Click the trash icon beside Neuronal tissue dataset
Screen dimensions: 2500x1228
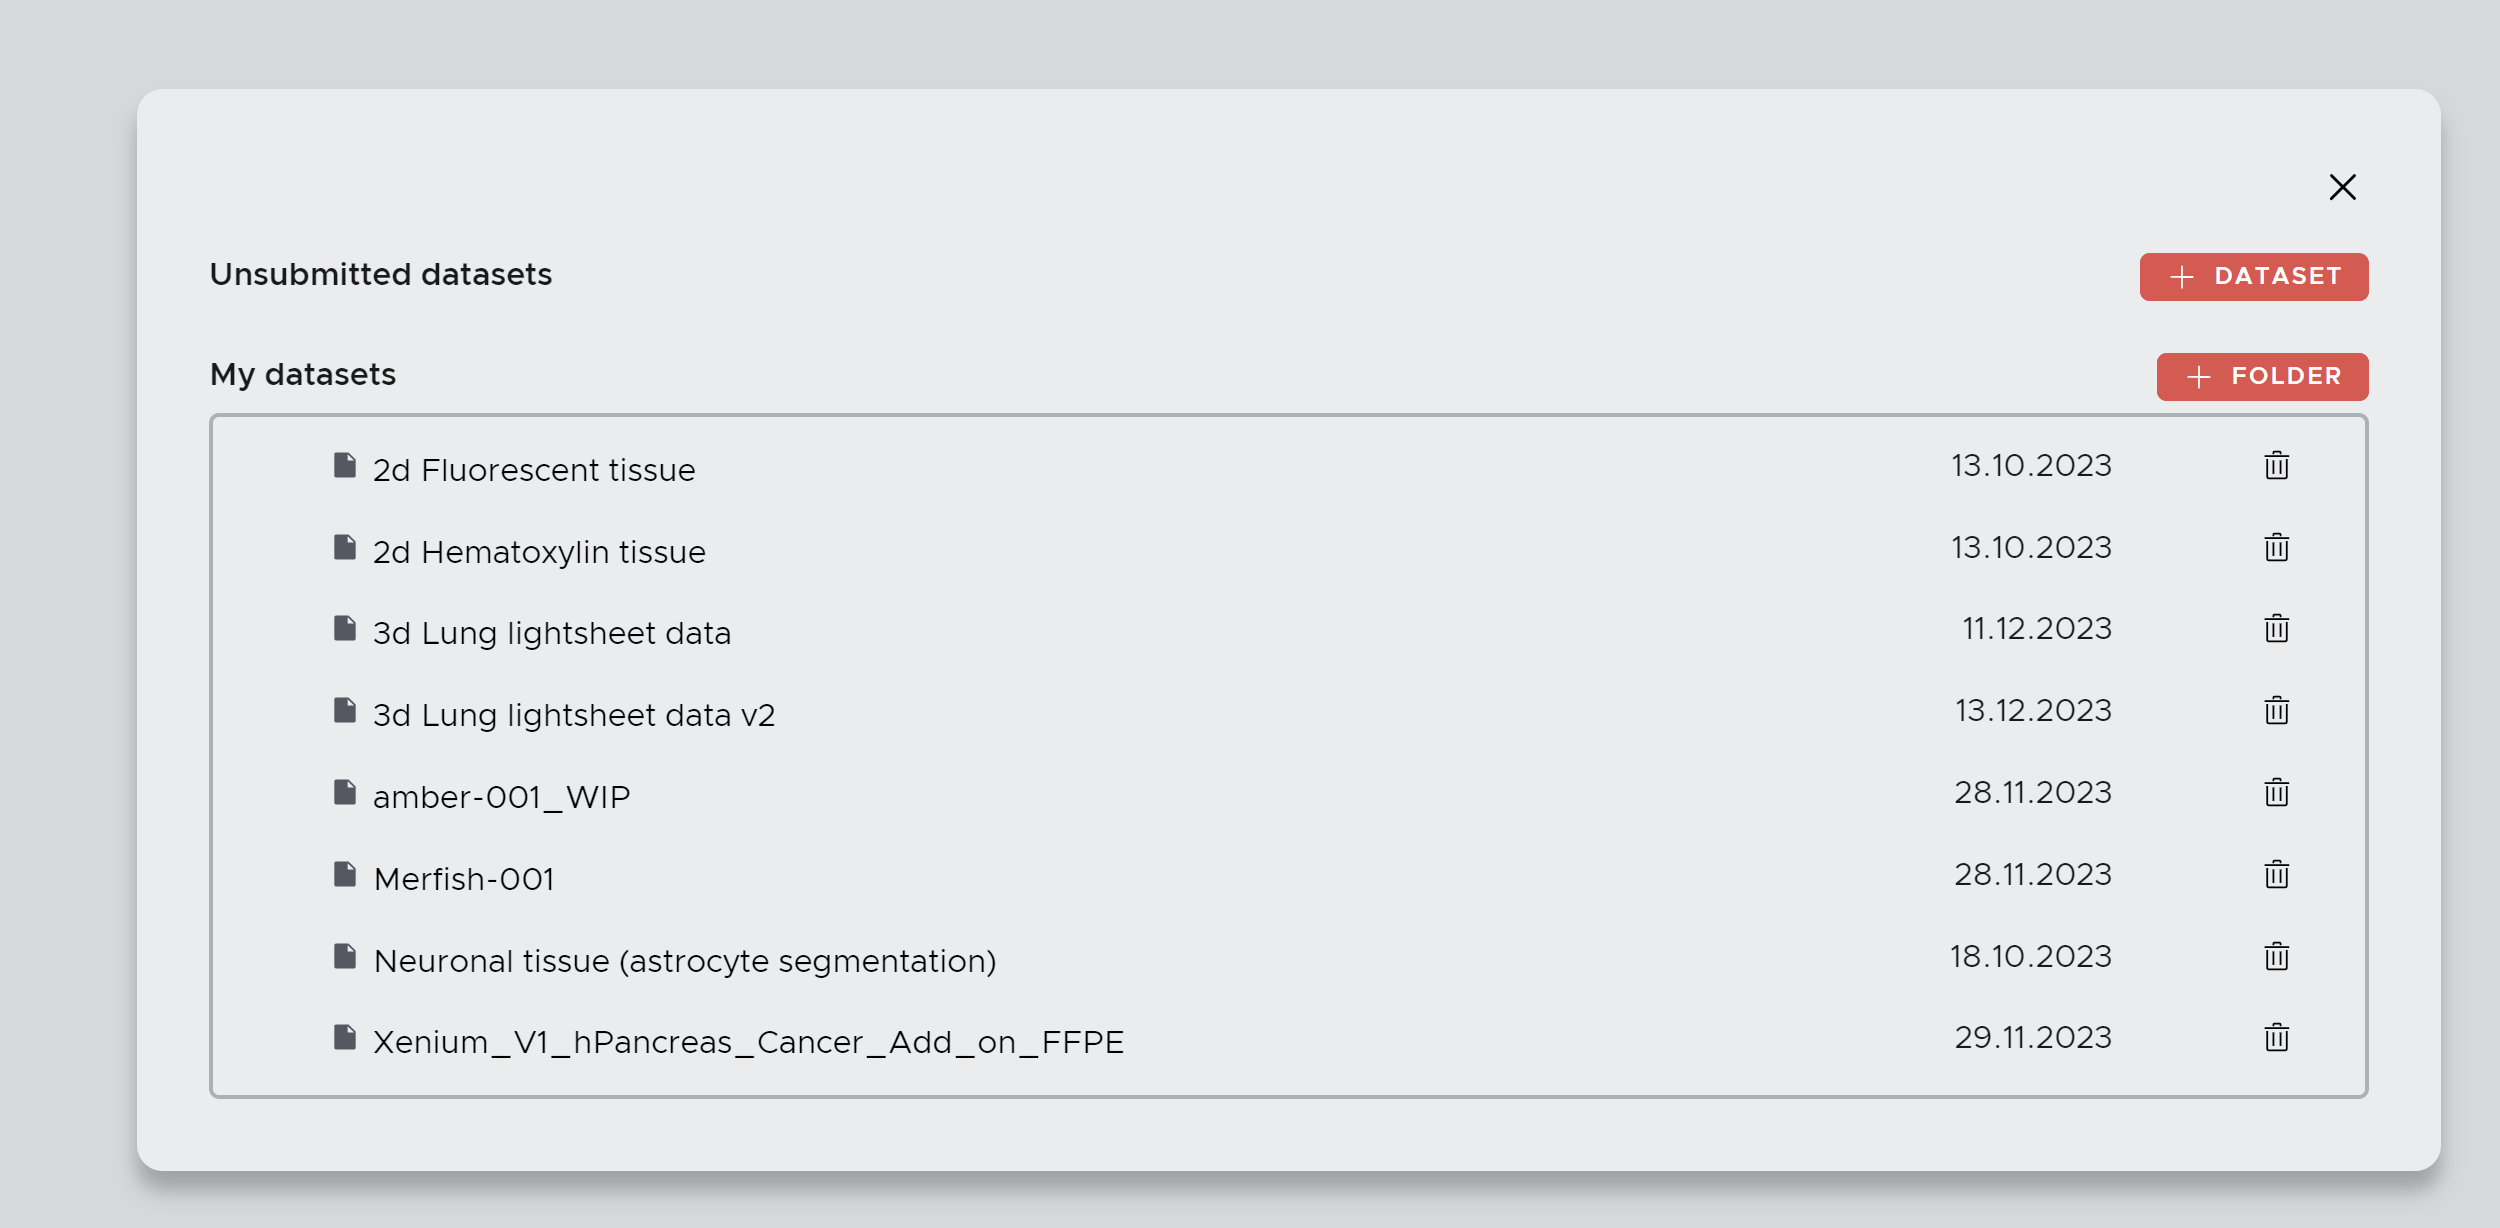(x=2276, y=956)
